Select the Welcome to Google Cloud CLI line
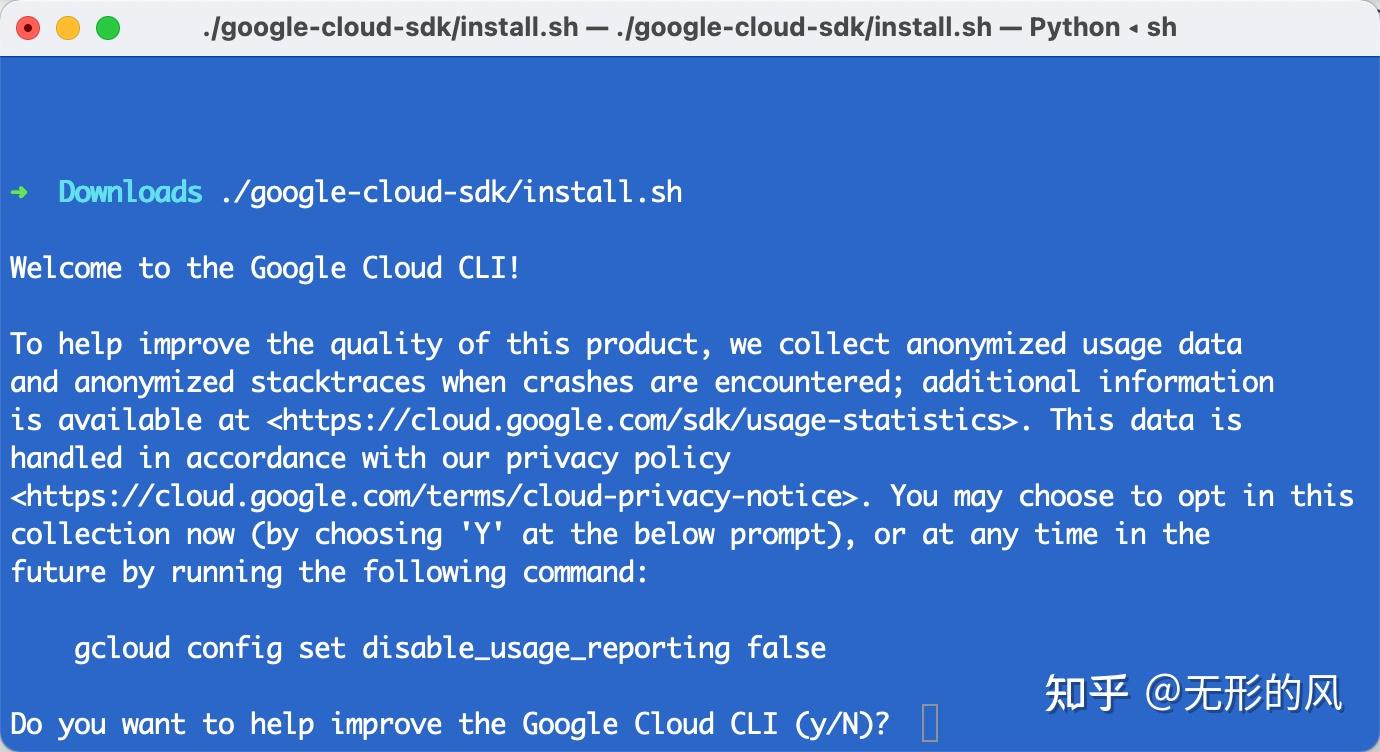1380x752 pixels. 265,267
